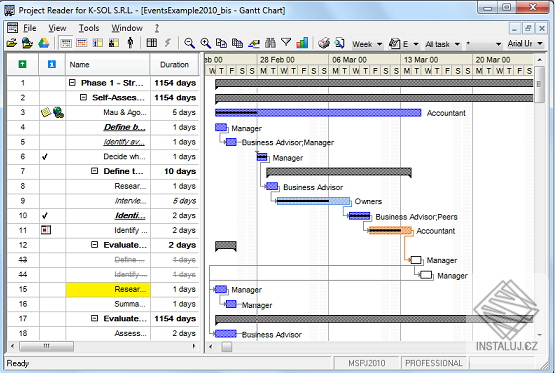
Task: Click the calendar constraint icon on row 11
Action: (46, 230)
